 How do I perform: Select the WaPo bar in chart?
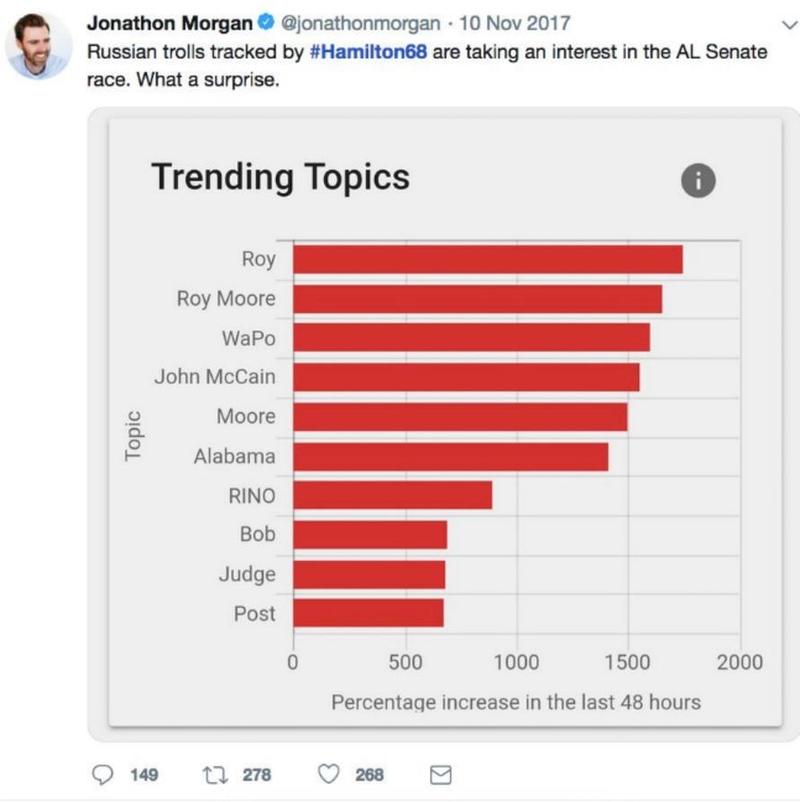click(472, 338)
